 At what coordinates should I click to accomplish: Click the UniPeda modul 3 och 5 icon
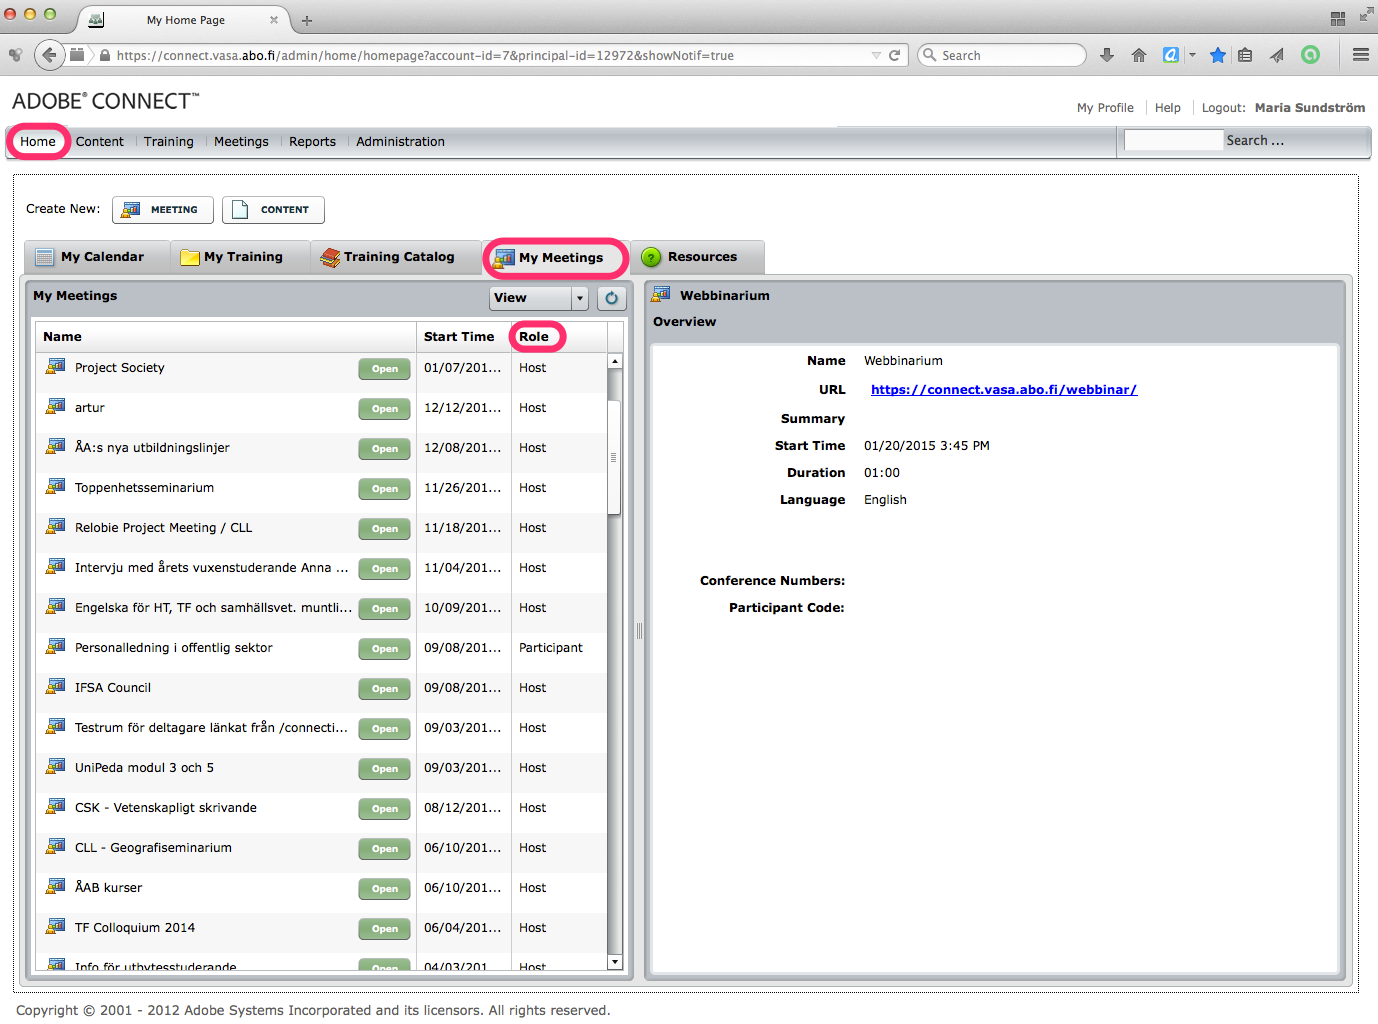click(56, 767)
